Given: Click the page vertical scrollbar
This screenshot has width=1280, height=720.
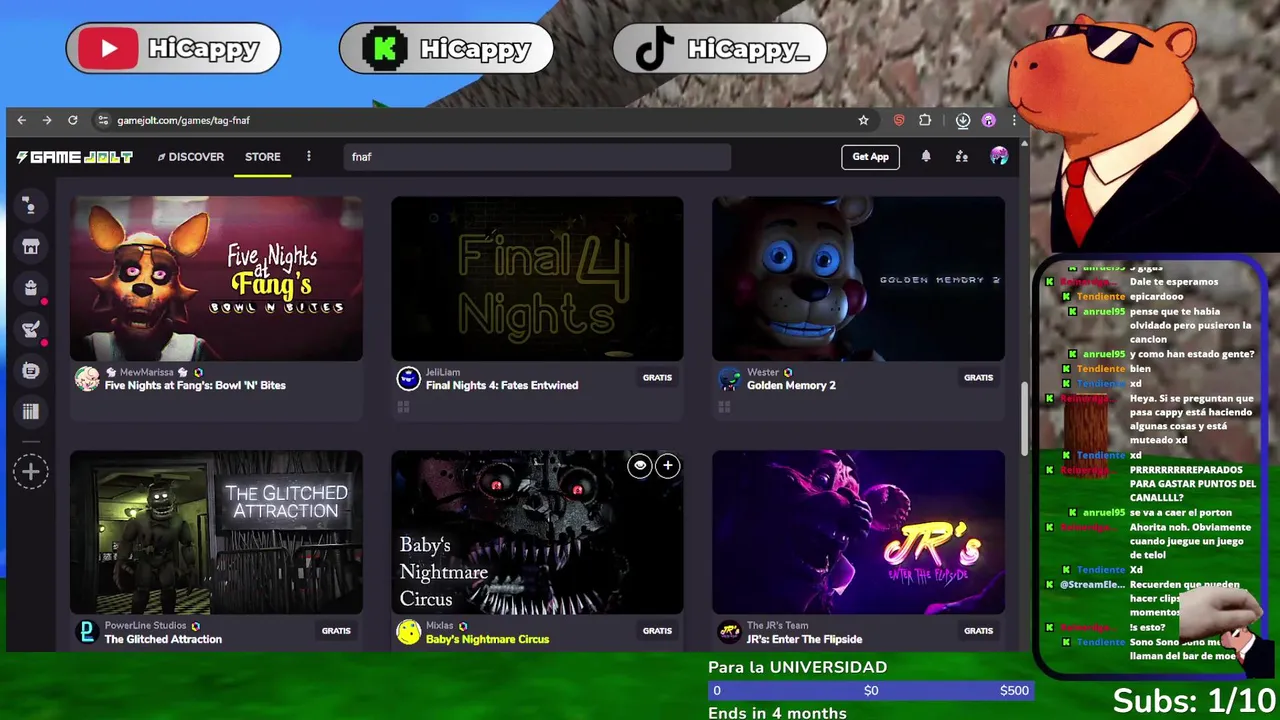Looking at the screenshot, I should (x=1023, y=417).
